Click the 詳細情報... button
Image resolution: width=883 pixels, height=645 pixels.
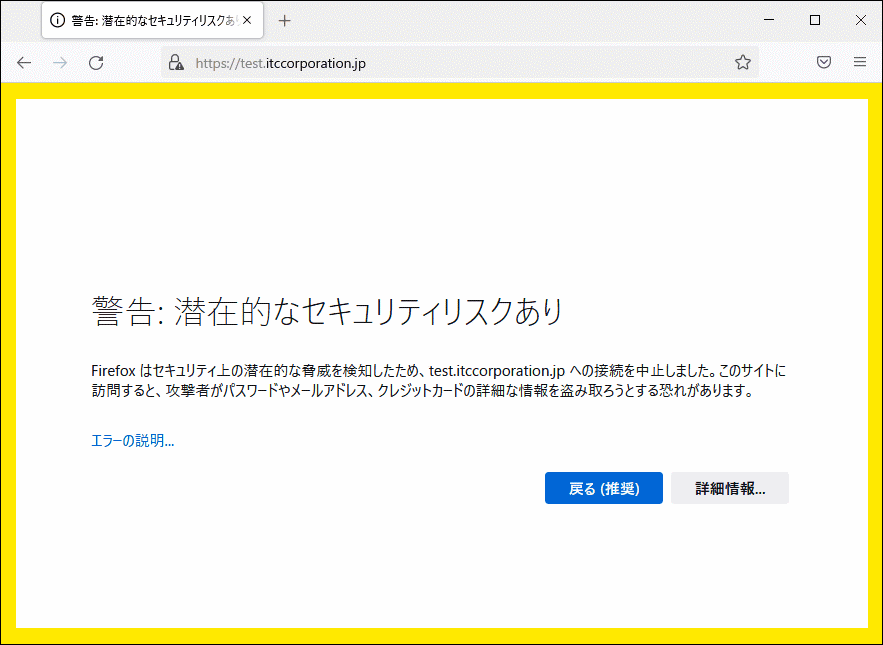[730, 488]
